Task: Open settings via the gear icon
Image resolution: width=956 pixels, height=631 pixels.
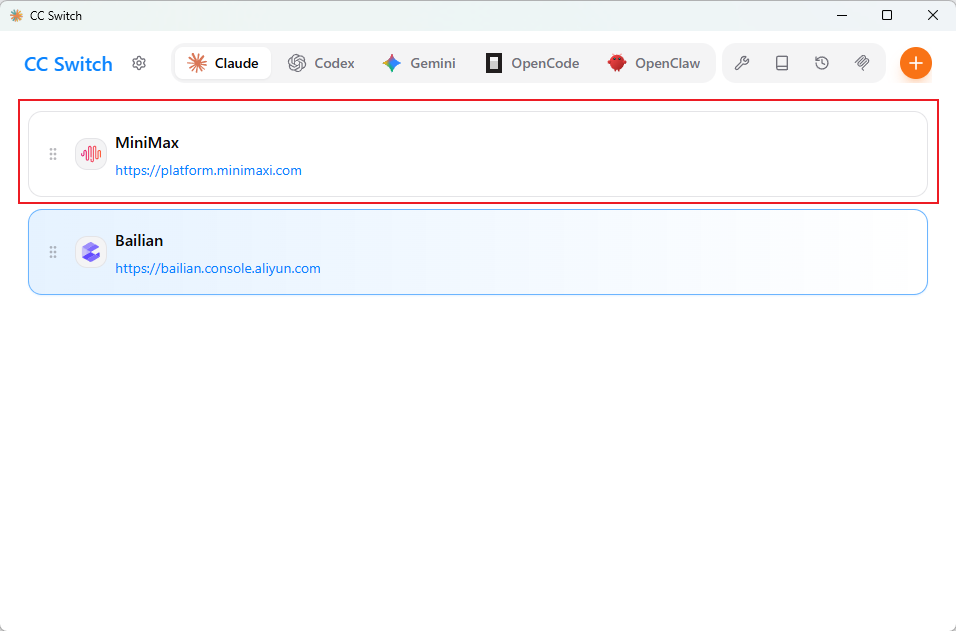Action: [x=139, y=63]
